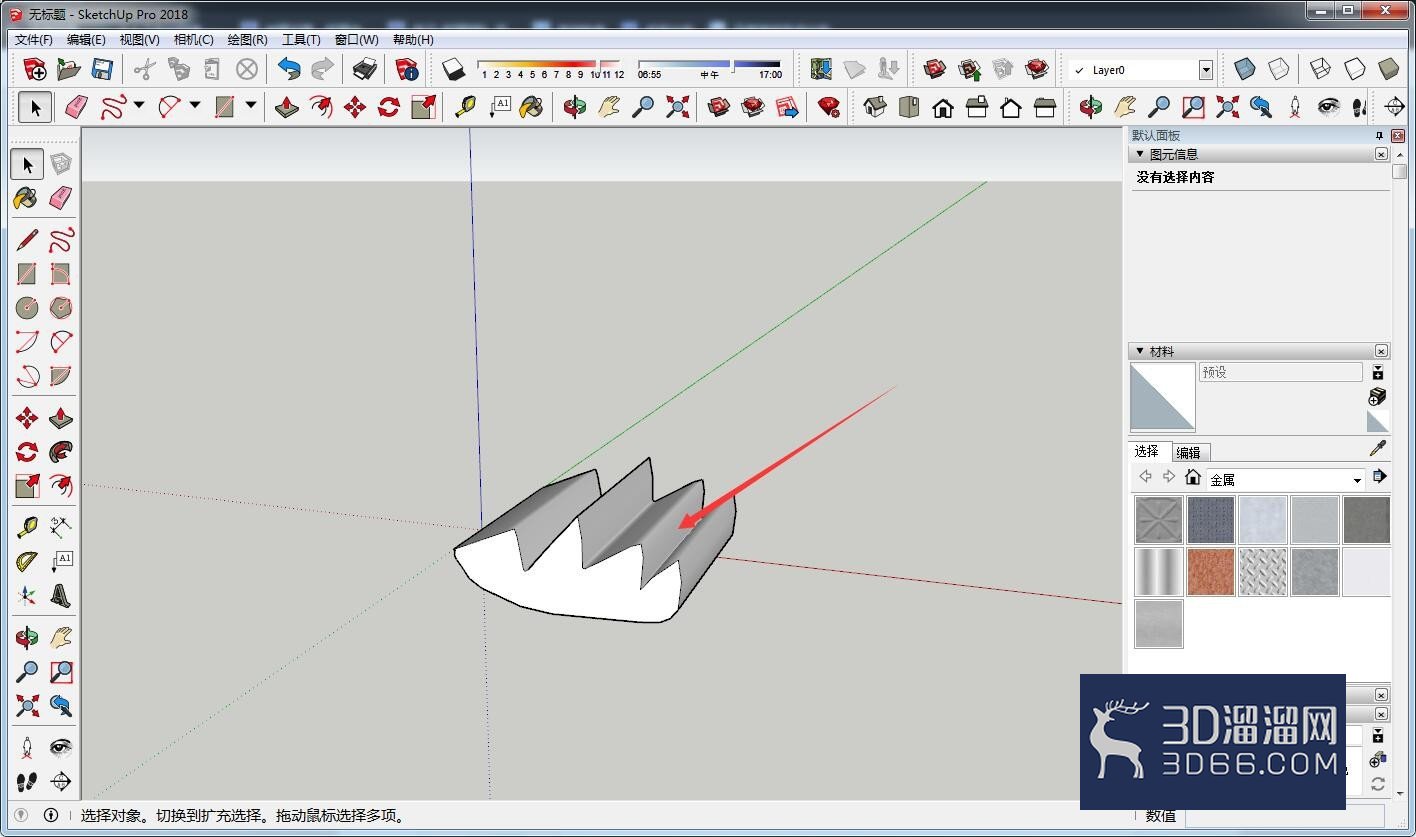Select the Axes tool
The width and height of the screenshot is (1416, 837).
27,596
